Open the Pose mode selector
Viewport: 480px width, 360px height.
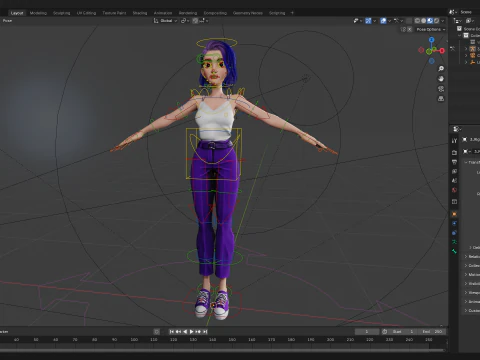7,21
